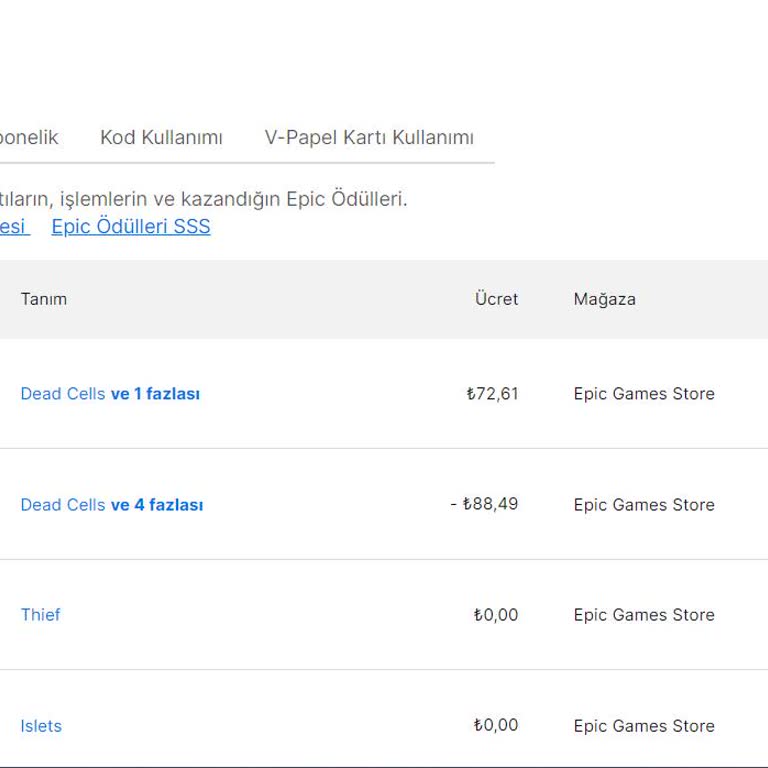The height and width of the screenshot is (768, 768).
Task: Click the Ücret column header
Action: [x=496, y=299]
